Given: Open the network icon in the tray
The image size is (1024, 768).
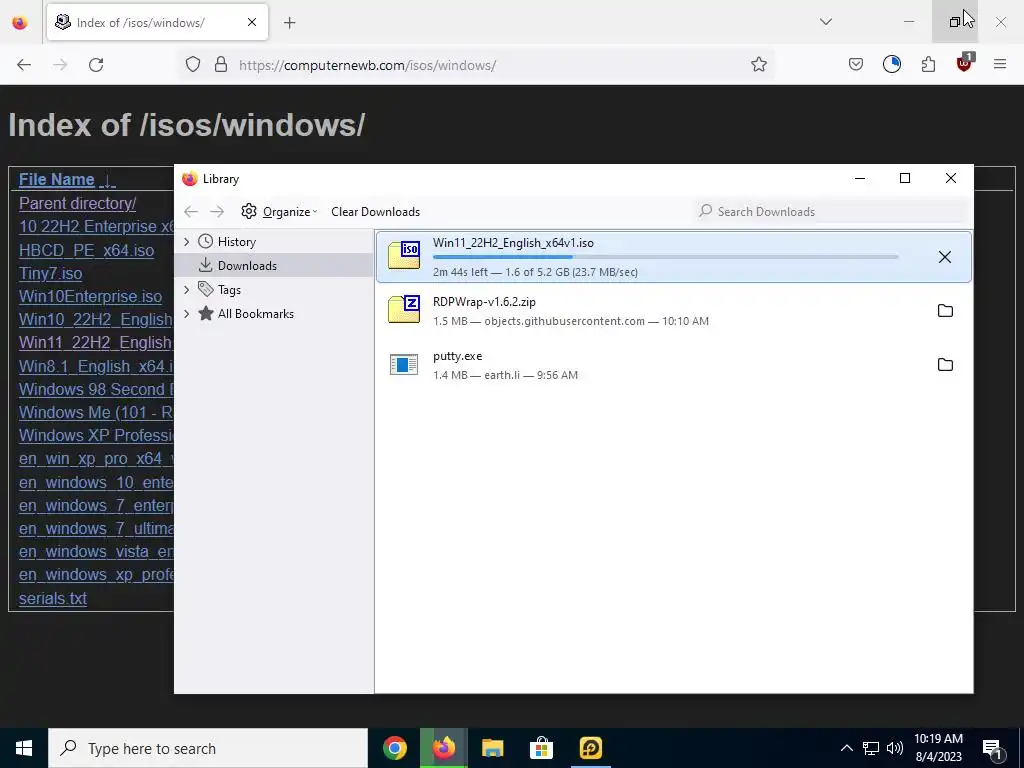Looking at the screenshot, I should (871, 748).
